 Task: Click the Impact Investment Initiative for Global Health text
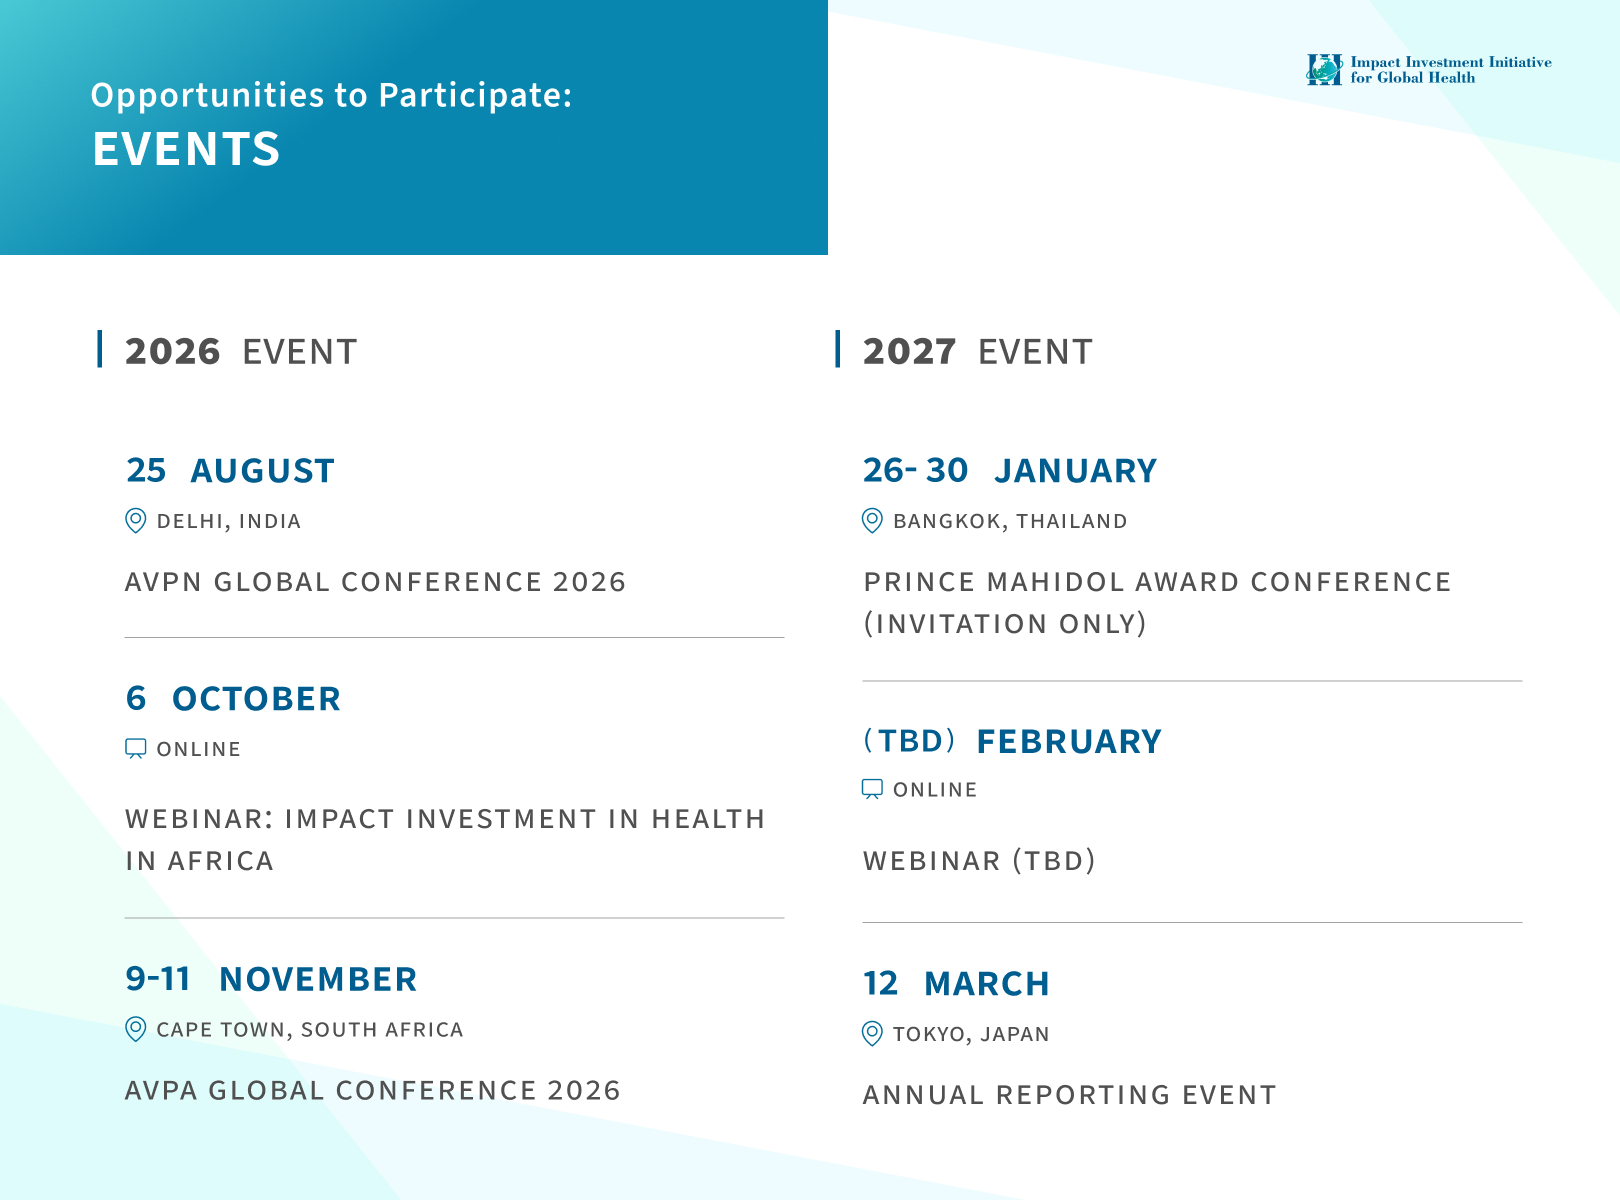coord(1451,70)
